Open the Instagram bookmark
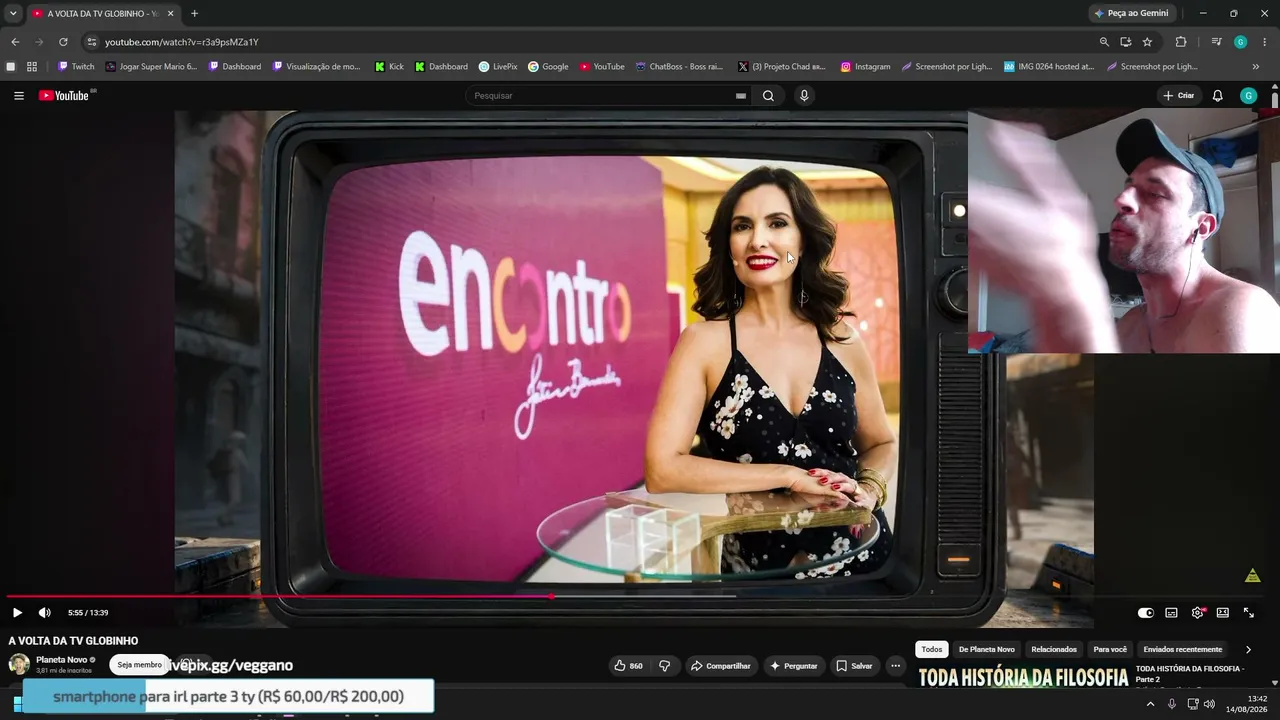The height and width of the screenshot is (720, 1280). click(865, 67)
